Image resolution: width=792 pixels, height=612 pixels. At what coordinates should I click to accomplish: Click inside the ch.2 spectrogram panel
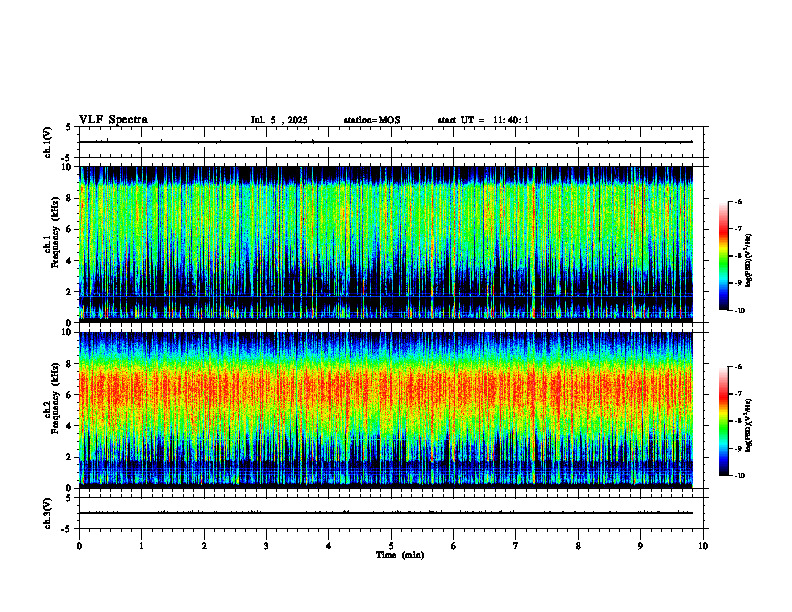click(386, 410)
